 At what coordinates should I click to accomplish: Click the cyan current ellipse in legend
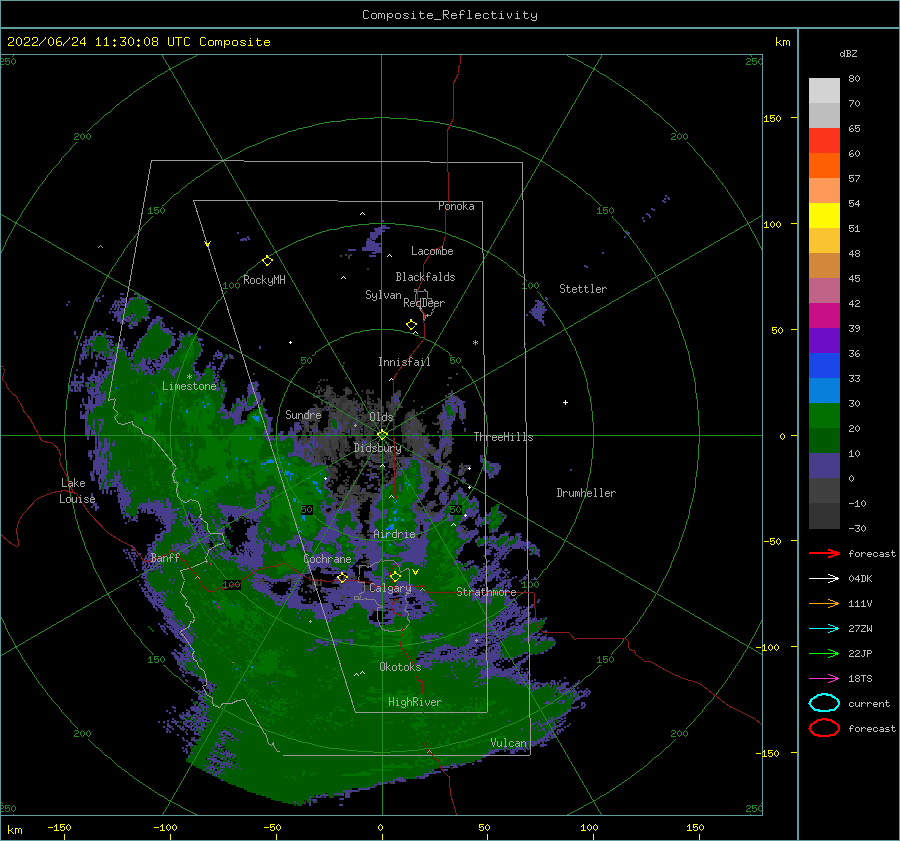pyautogui.click(x=824, y=703)
